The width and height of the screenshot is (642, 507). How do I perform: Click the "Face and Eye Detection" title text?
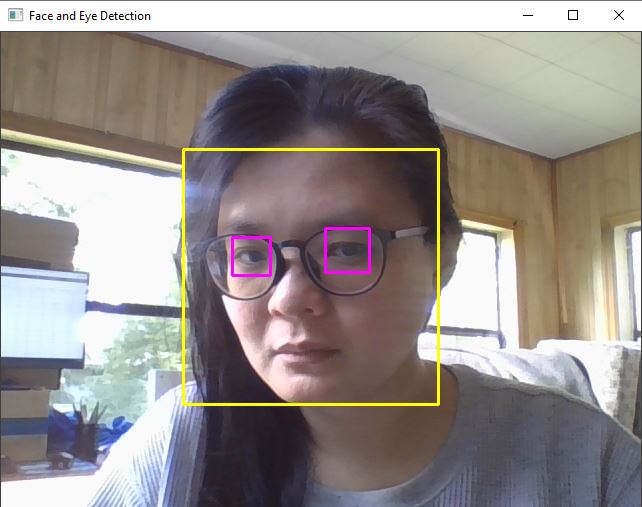(x=90, y=16)
